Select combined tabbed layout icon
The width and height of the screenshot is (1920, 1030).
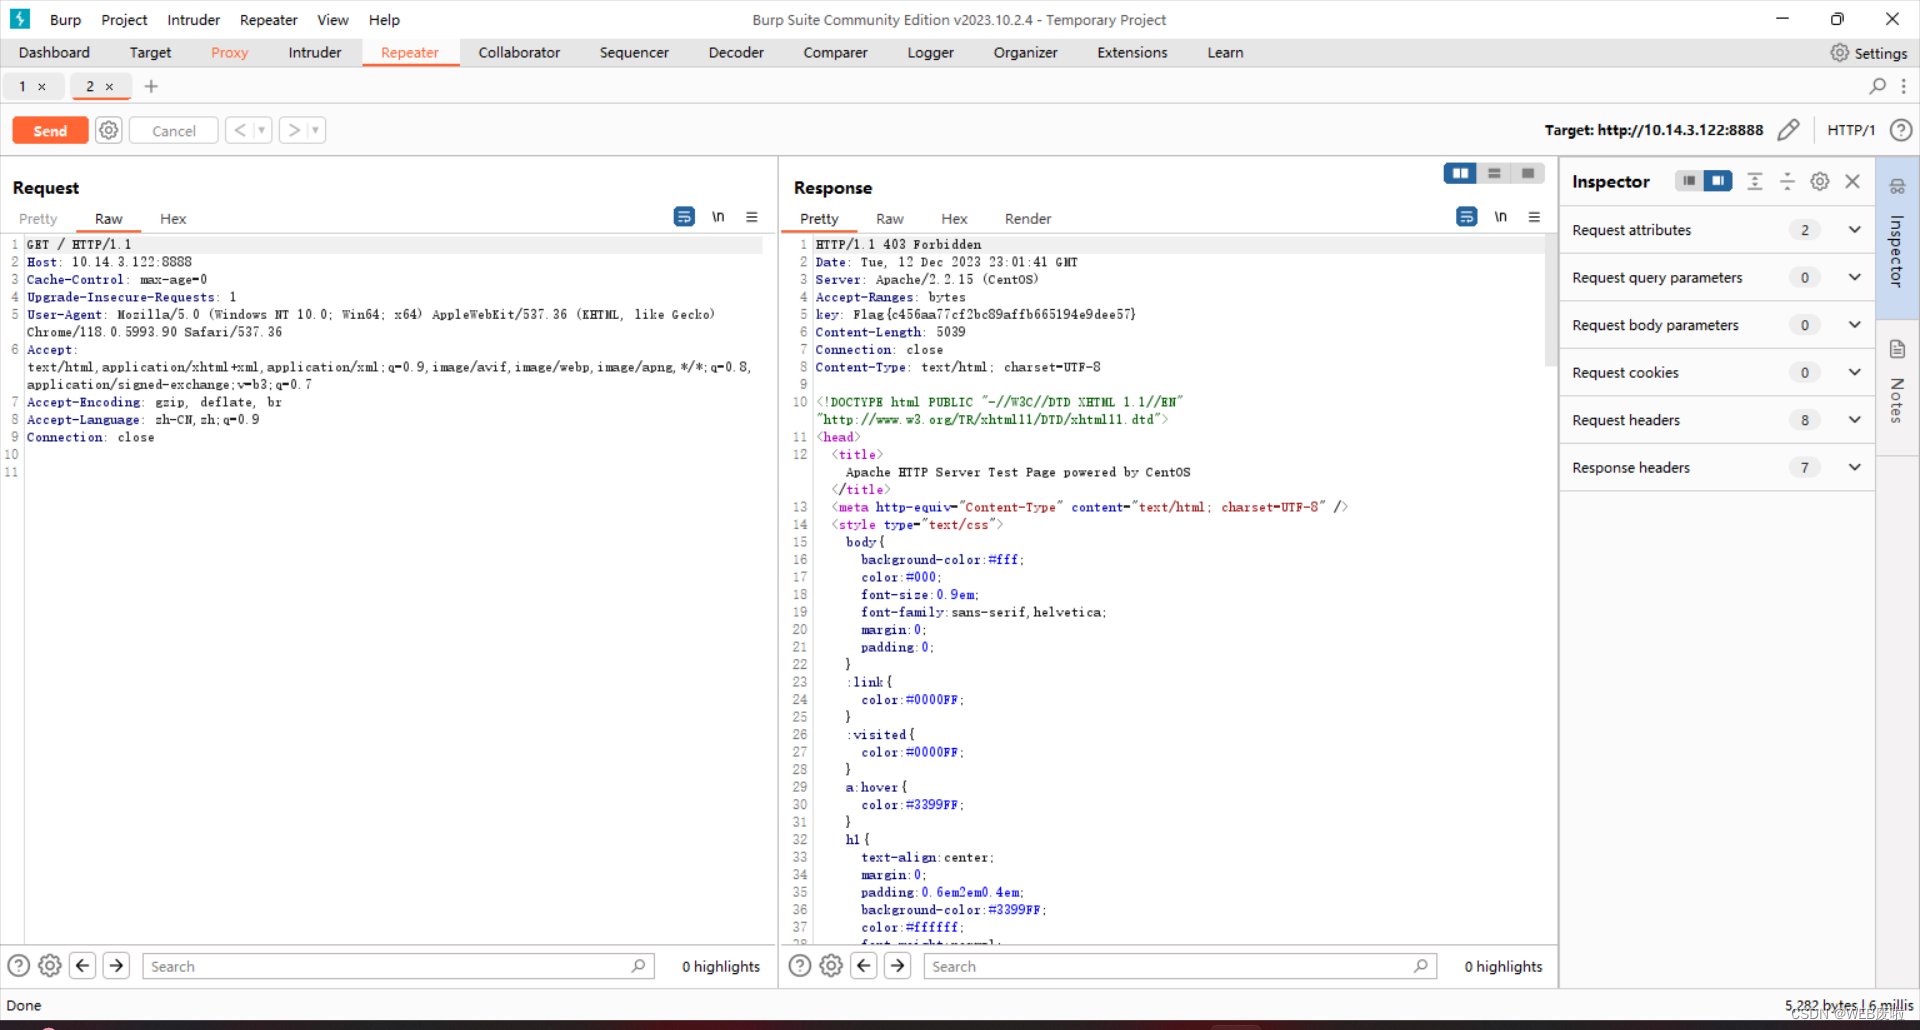[1527, 173]
